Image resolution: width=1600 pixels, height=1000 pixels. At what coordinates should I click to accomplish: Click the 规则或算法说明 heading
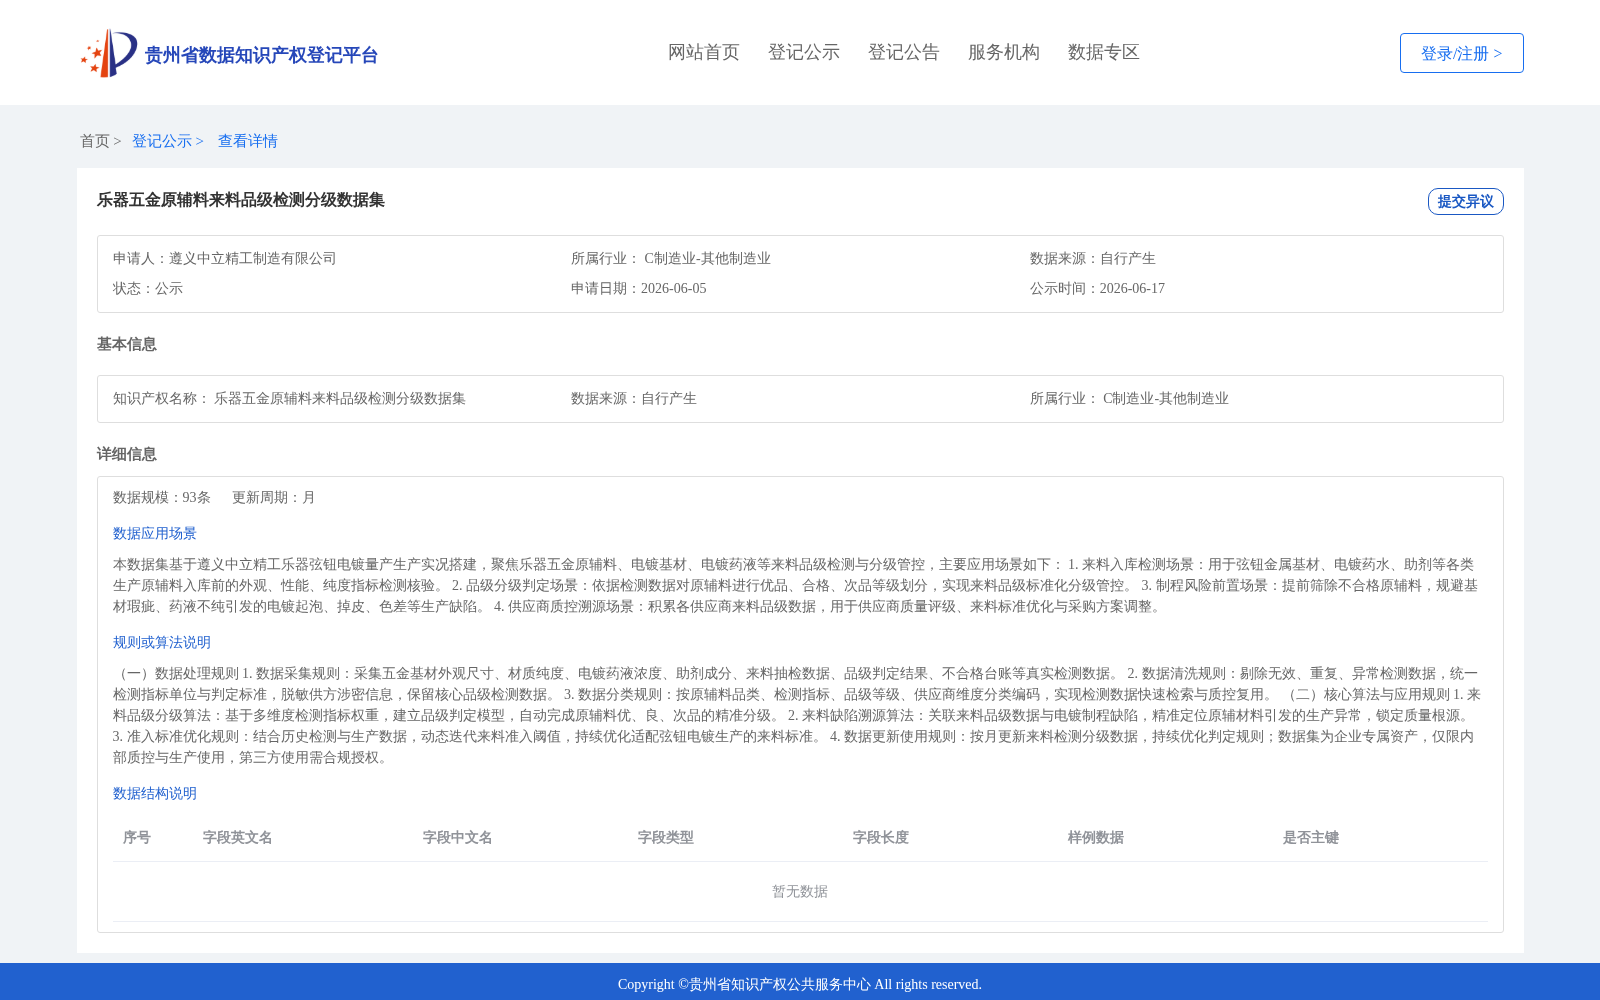click(162, 642)
